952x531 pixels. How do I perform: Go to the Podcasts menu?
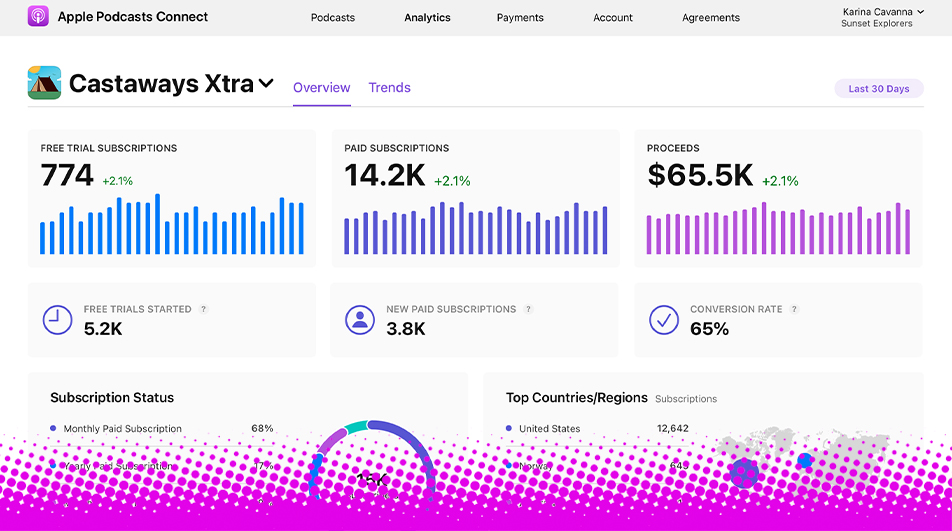[333, 18]
